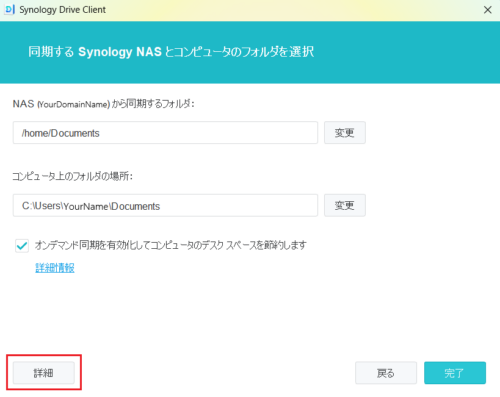Click the header title 同期する Synology NAS

(x=171, y=52)
